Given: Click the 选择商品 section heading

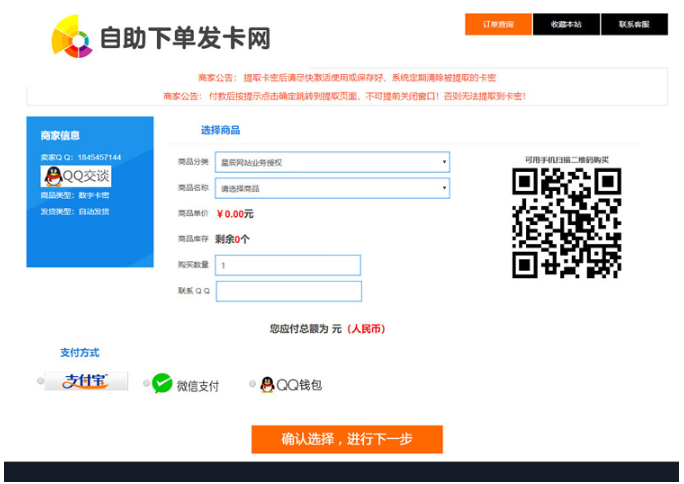Looking at the screenshot, I should pos(220,130).
